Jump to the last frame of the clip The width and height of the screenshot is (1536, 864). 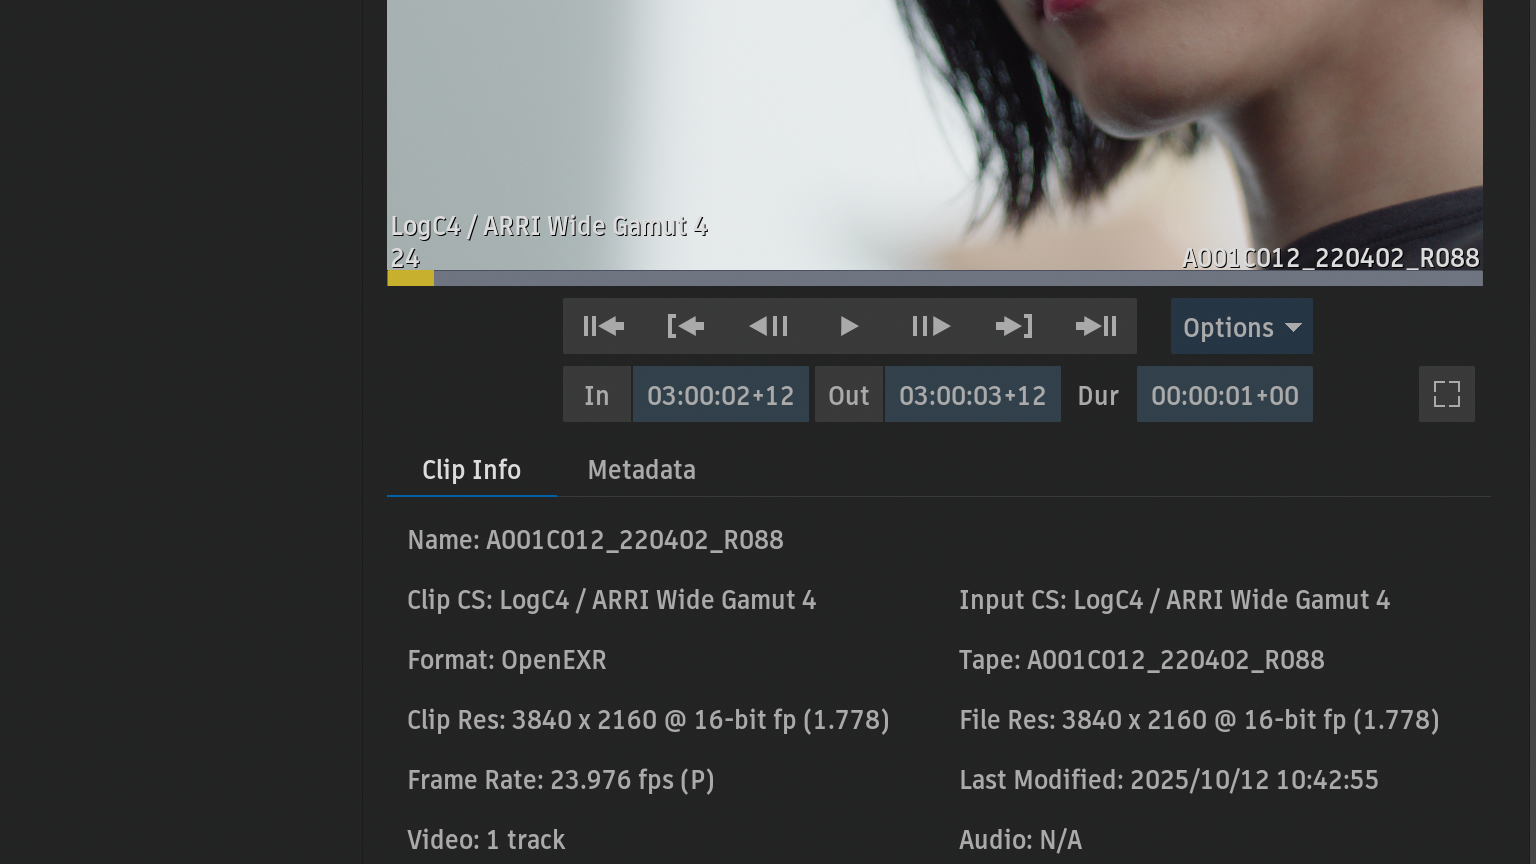(1096, 326)
